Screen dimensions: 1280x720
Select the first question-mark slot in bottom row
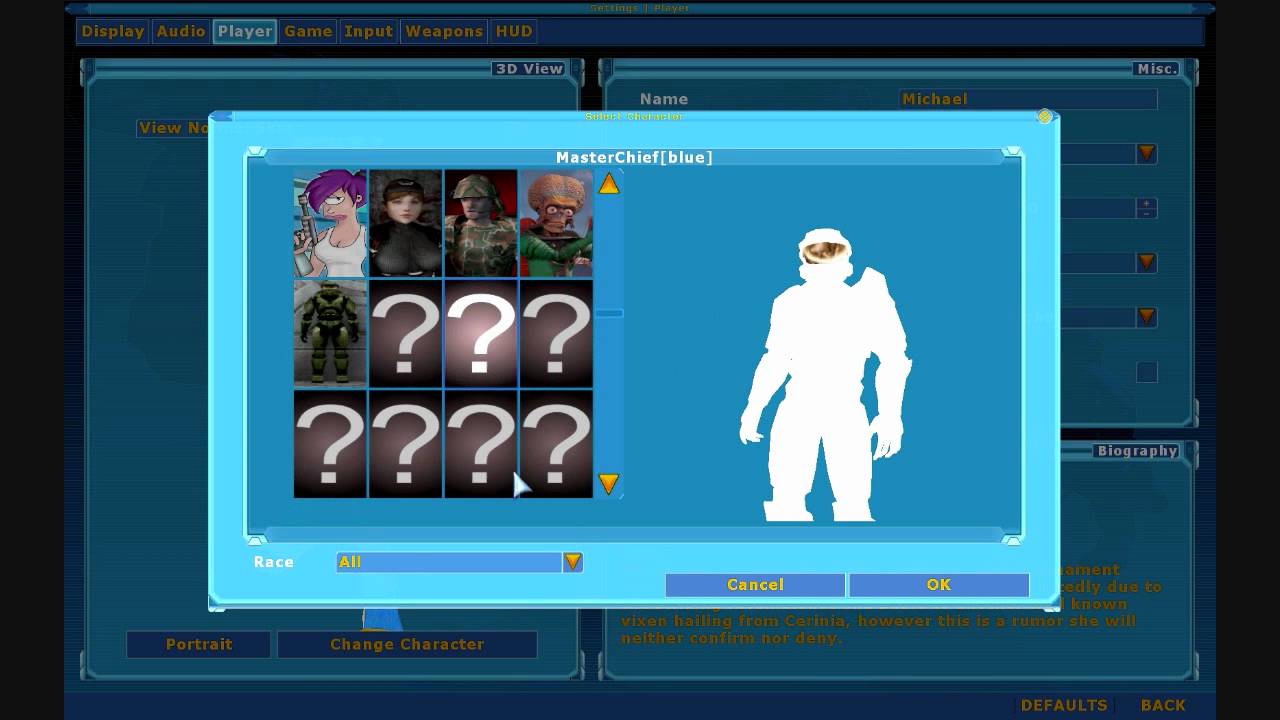pos(330,443)
